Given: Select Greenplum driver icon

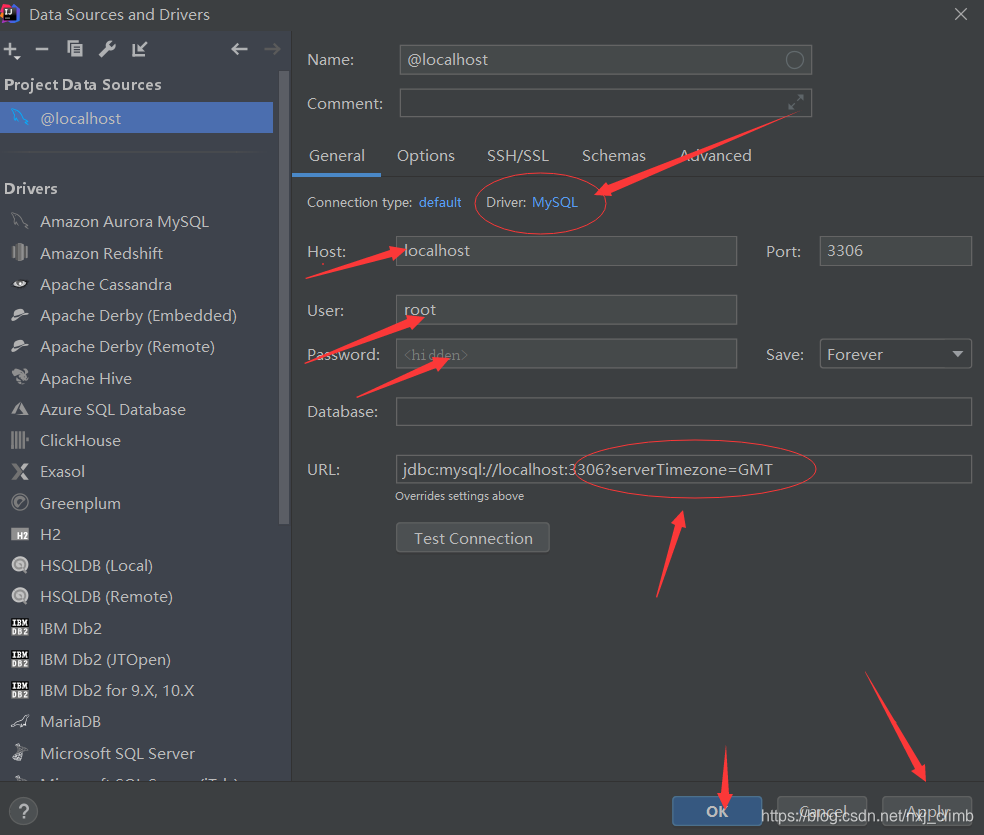Looking at the screenshot, I should 20,503.
